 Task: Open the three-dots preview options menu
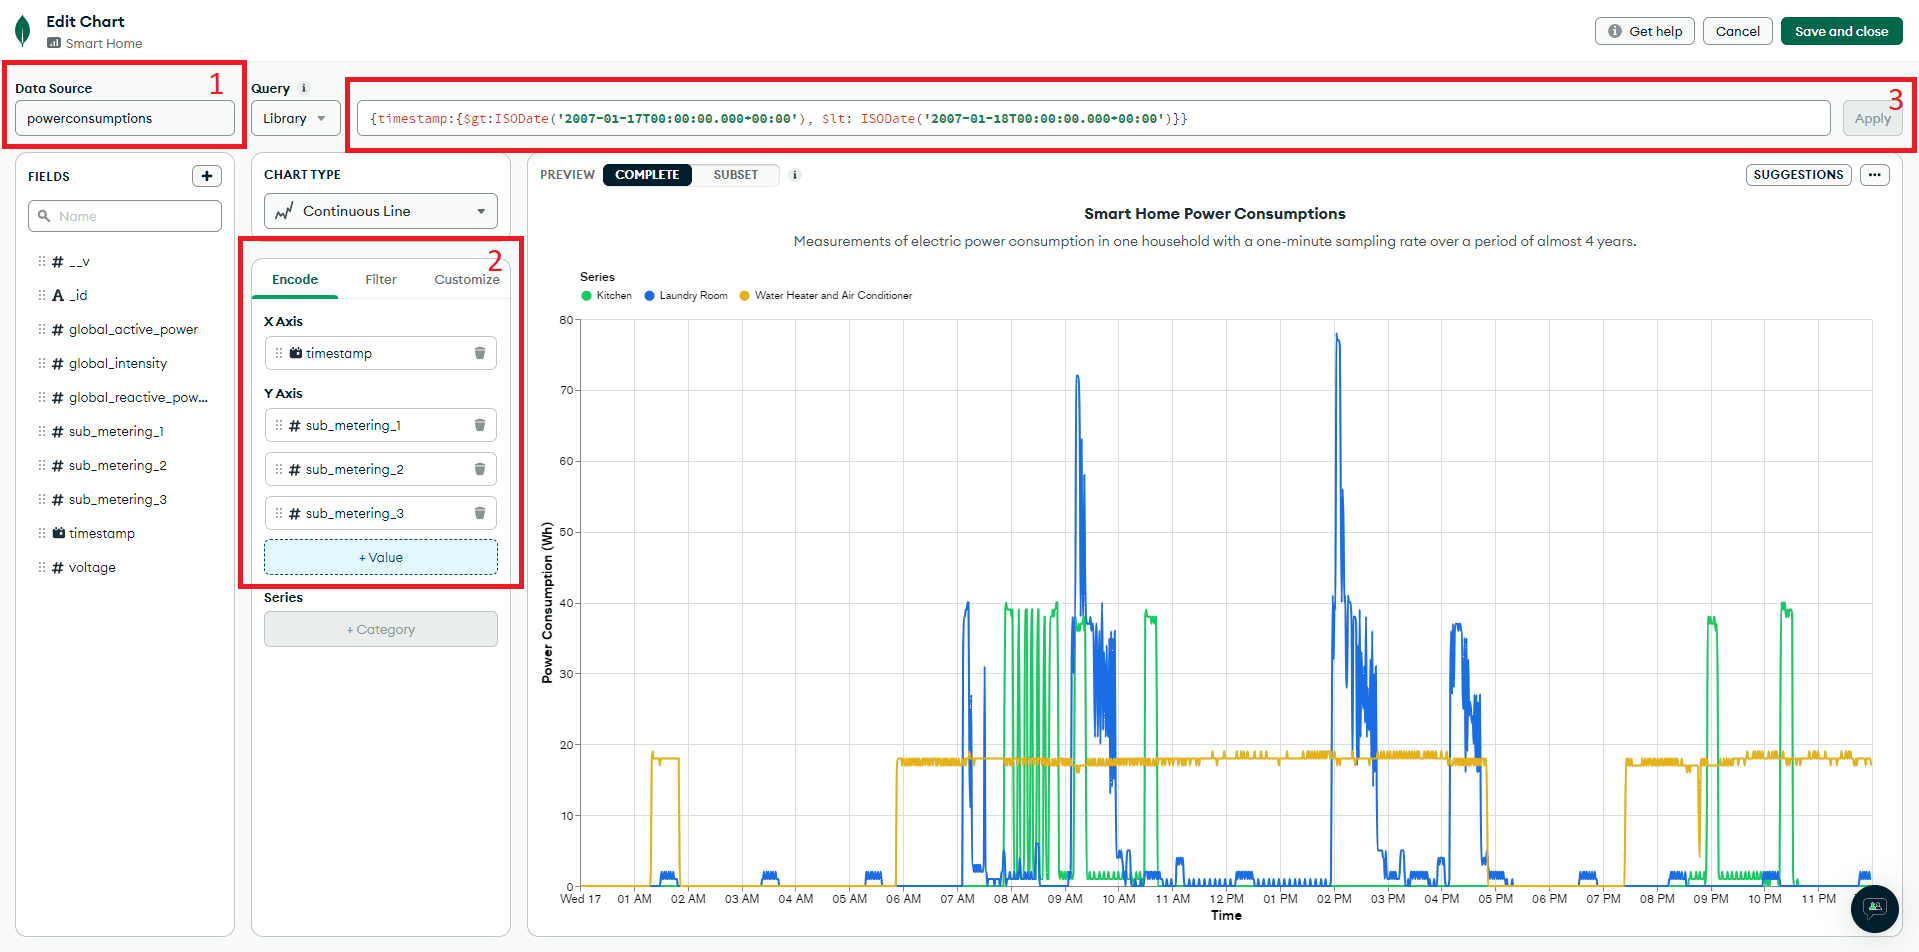(1874, 175)
